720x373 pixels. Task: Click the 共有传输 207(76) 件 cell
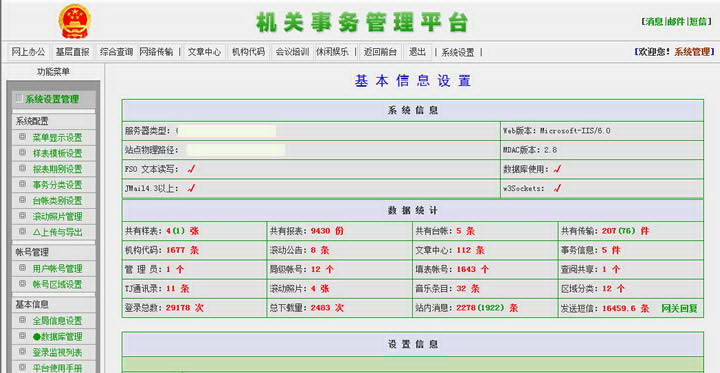pos(630,231)
